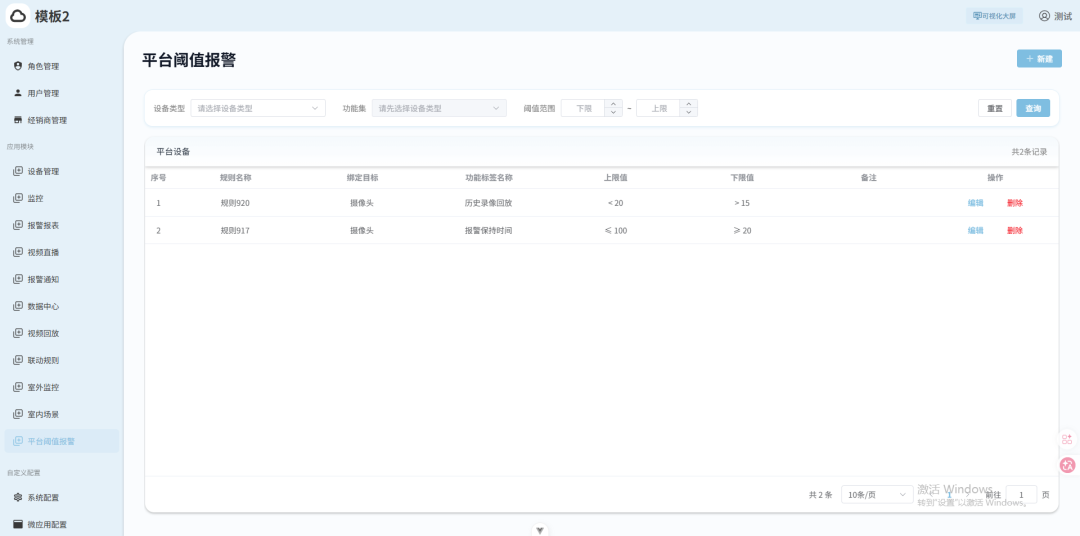Open the 功能集 dropdown

tap(439, 108)
